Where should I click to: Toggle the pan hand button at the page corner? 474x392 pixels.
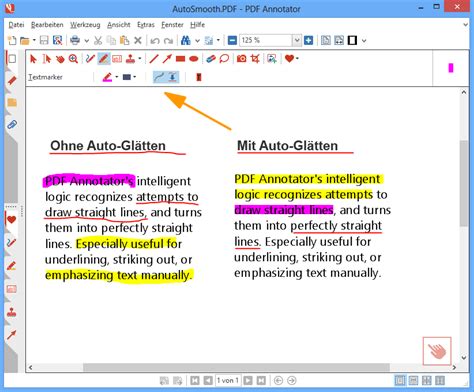click(x=437, y=351)
